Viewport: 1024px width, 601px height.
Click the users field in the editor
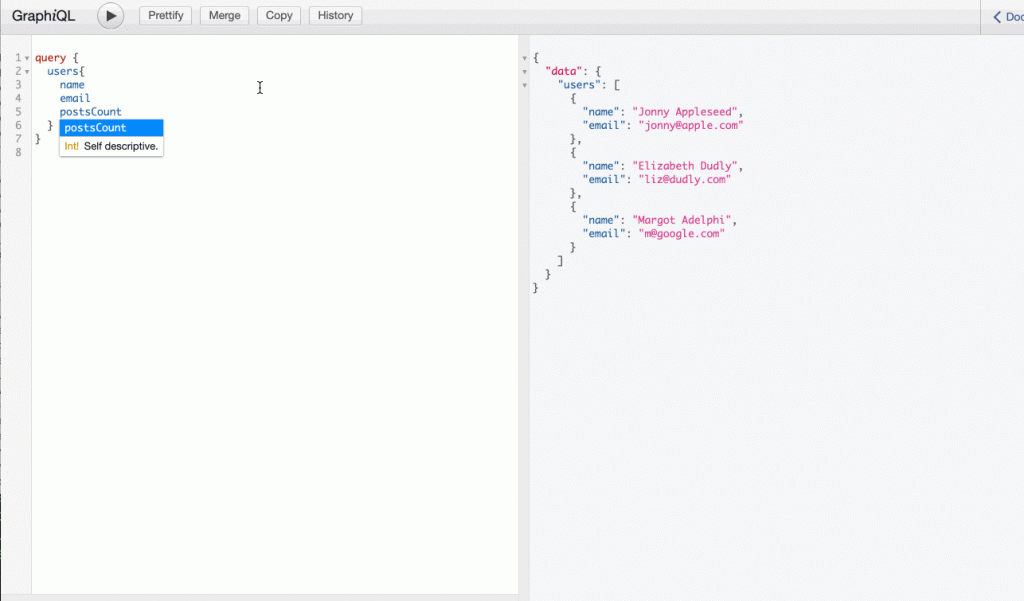point(63,71)
